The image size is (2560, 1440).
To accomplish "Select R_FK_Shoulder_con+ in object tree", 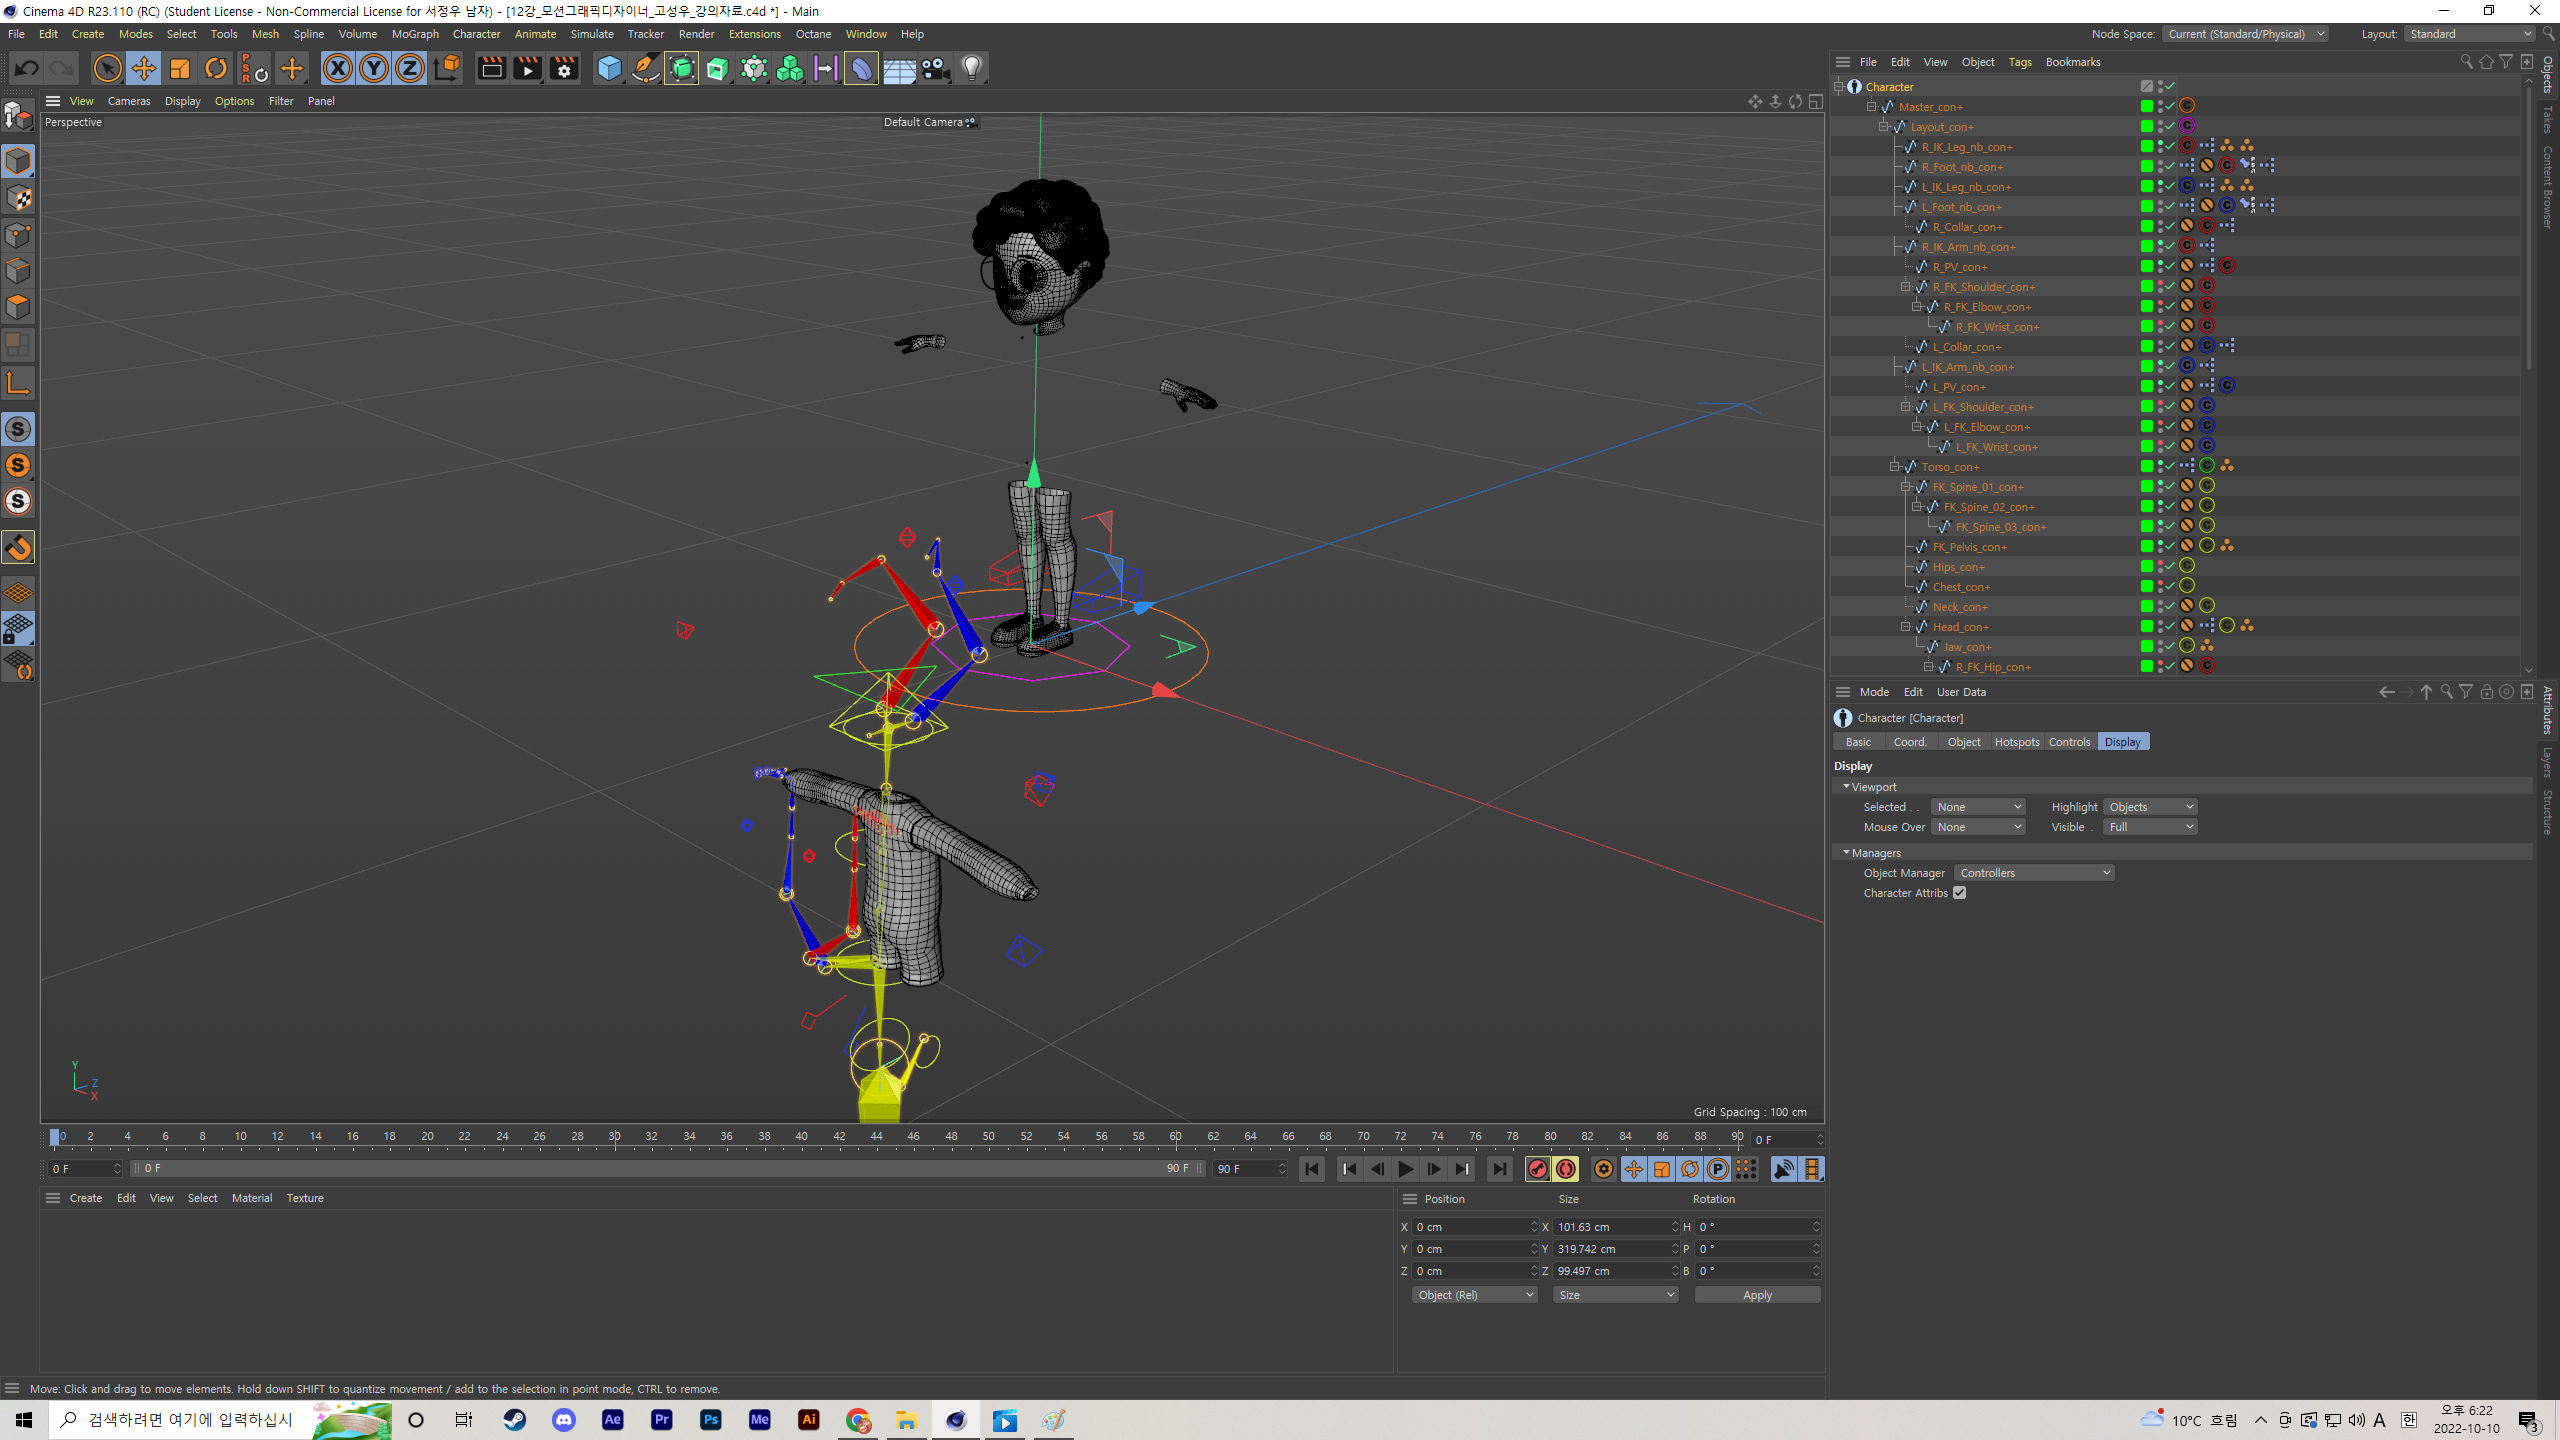I will click(x=1983, y=287).
